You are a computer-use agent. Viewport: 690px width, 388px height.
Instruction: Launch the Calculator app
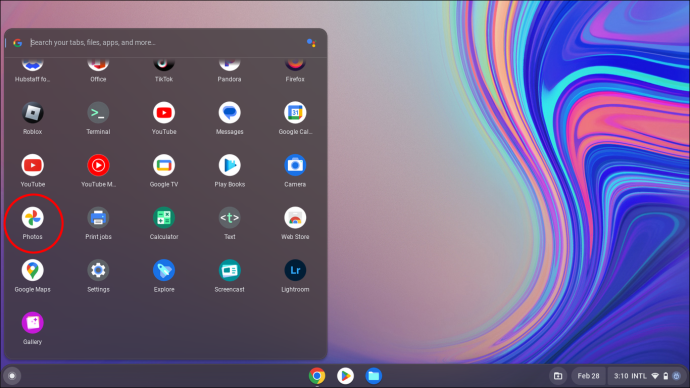coord(164,218)
